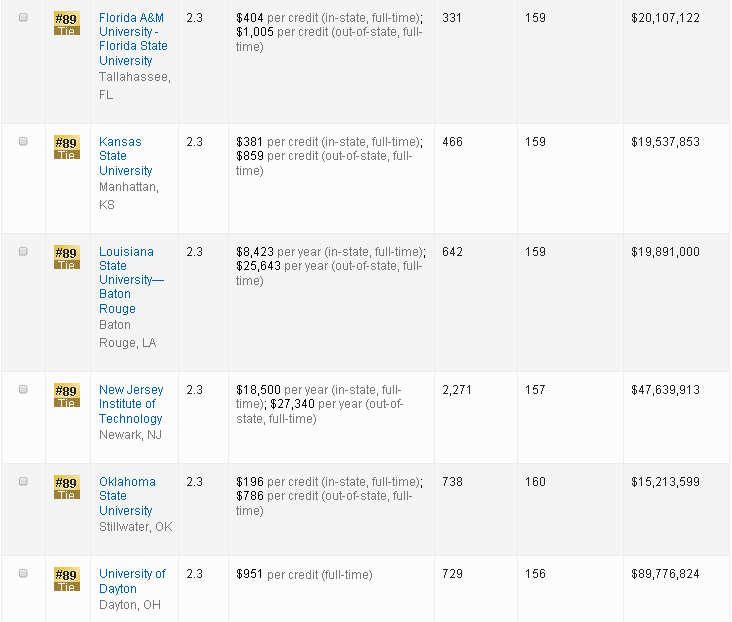Click the #89 Tie badge beside Kansas State
Image resolution: width=732 pixels, height=622 pixels.
pos(66,147)
